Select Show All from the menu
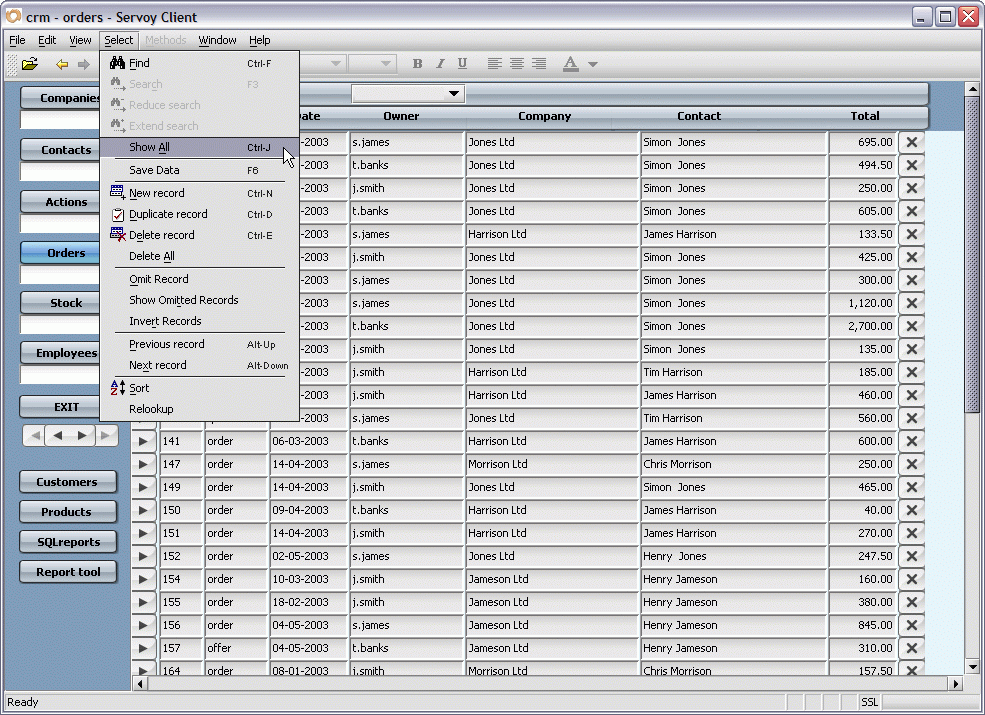Screen dimensions: 985x715 (x=149, y=147)
